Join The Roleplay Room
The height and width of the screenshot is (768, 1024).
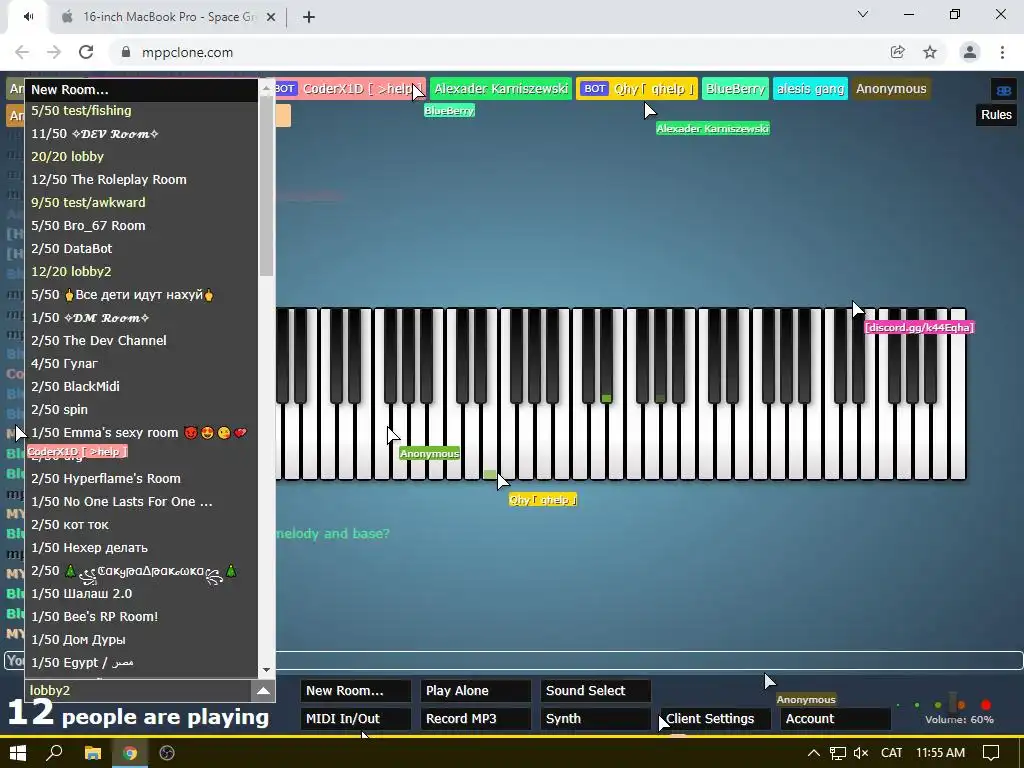[x=141, y=180]
